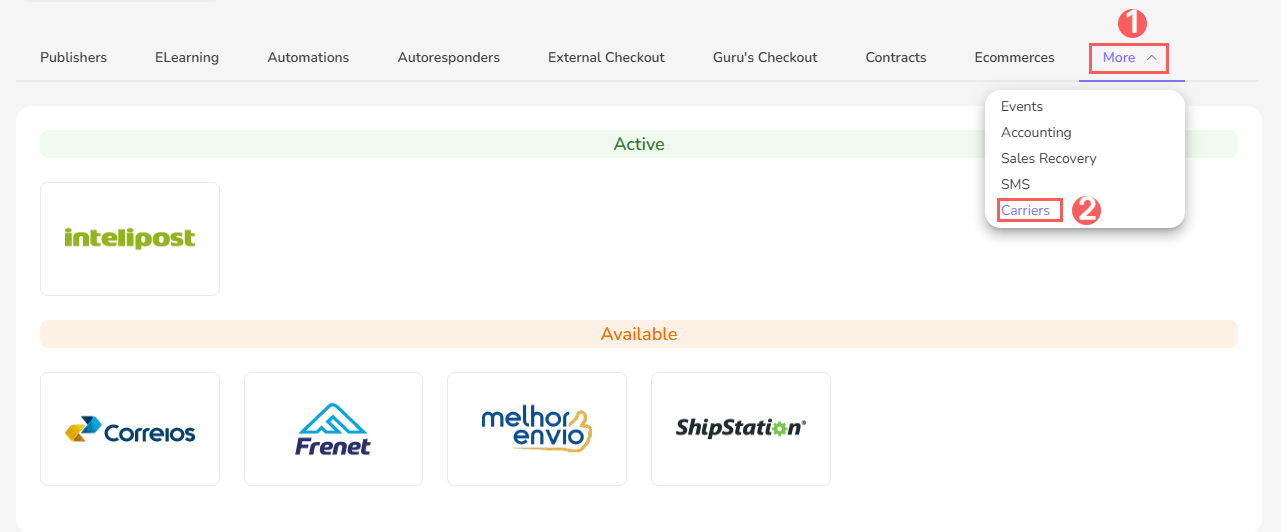The height and width of the screenshot is (532, 1281).
Task: Open the External Checkout tab
Action: tap(606, 57)
